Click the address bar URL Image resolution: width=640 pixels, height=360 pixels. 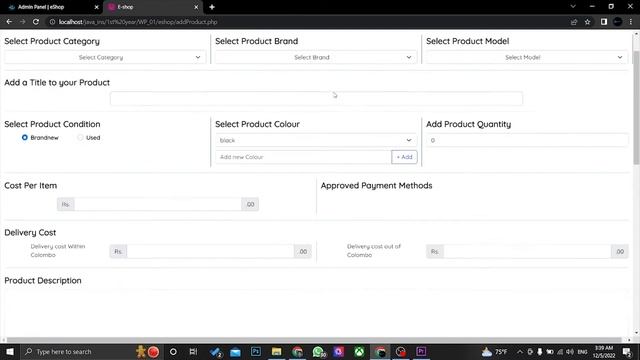point(138,22)
